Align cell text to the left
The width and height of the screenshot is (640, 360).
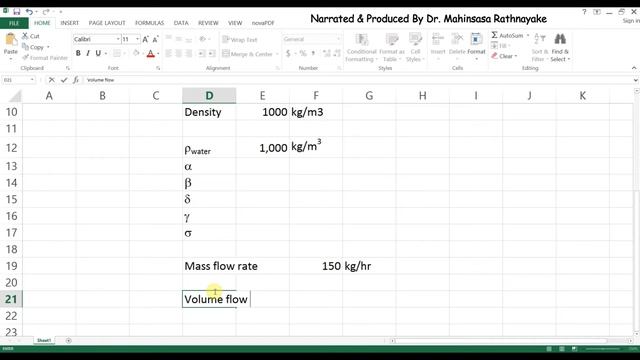[169, 53]
